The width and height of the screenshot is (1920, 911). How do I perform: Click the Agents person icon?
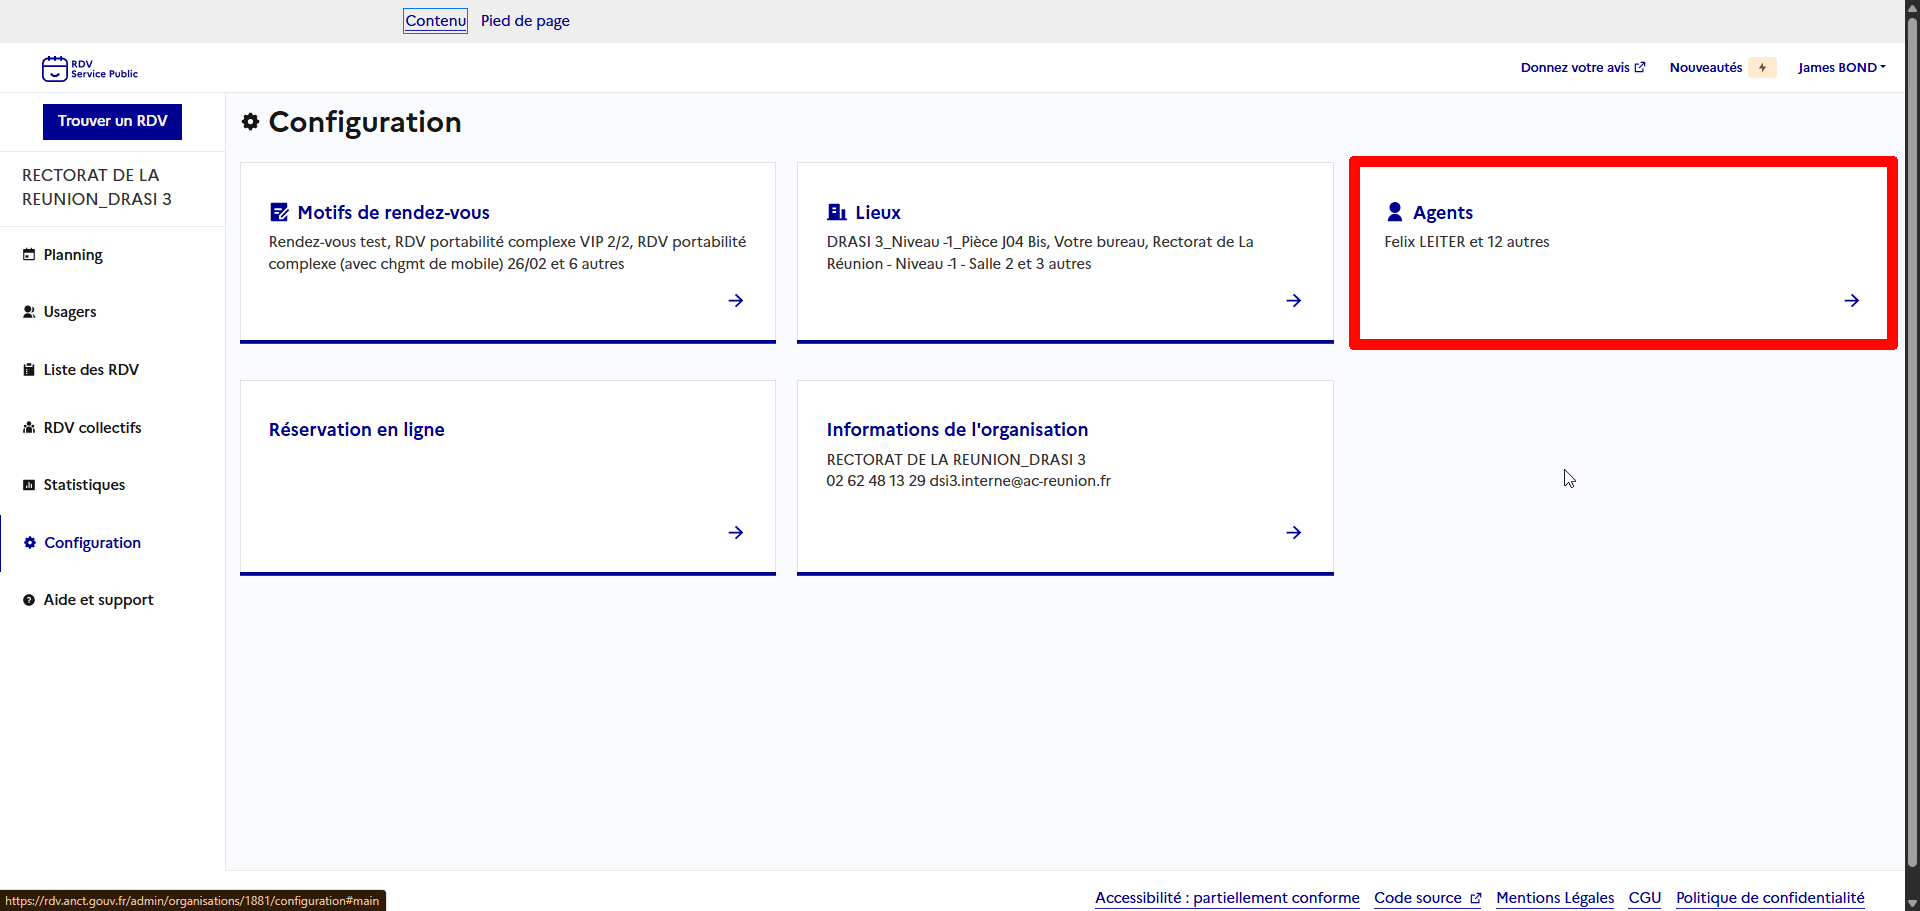click(x=1395, y=212)
